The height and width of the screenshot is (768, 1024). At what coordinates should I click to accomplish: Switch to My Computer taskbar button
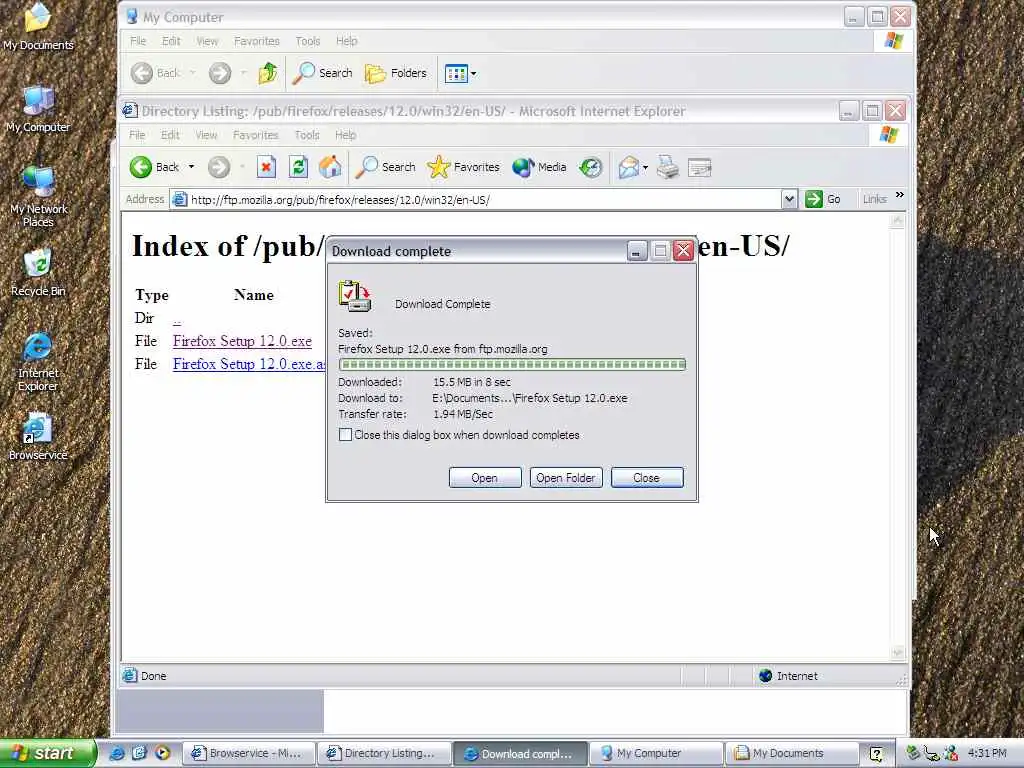click(x=656, y=753)
